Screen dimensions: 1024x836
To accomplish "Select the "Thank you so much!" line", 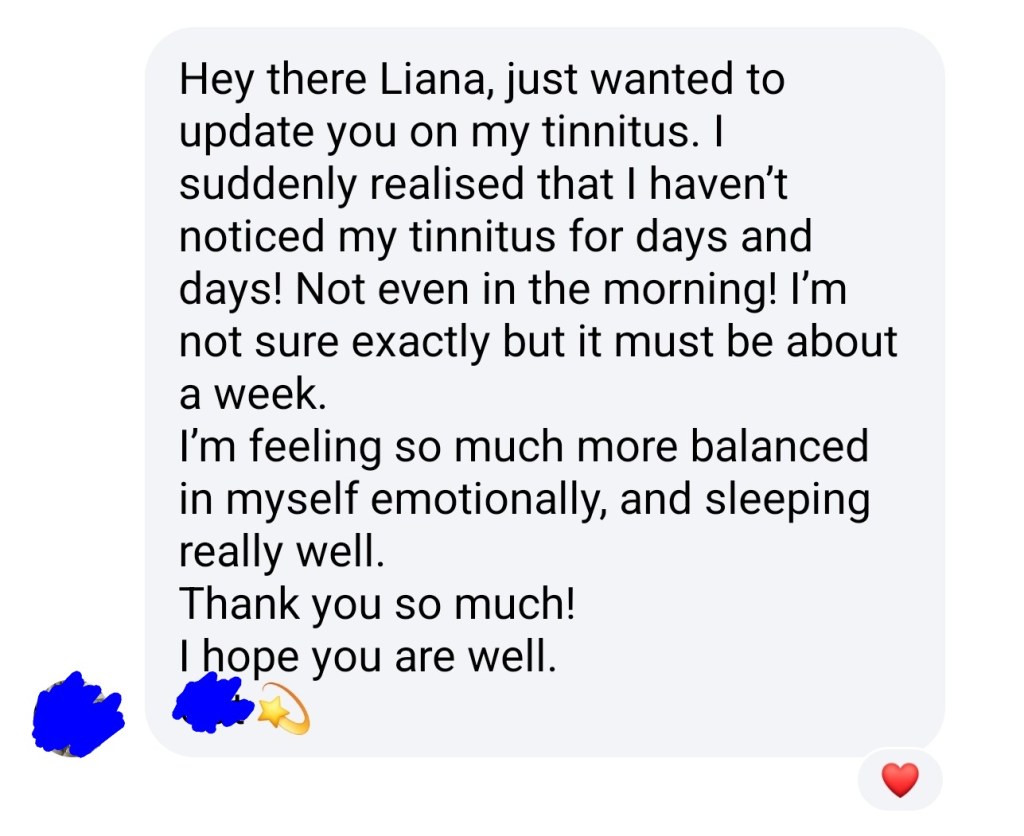I will [378, 605].
